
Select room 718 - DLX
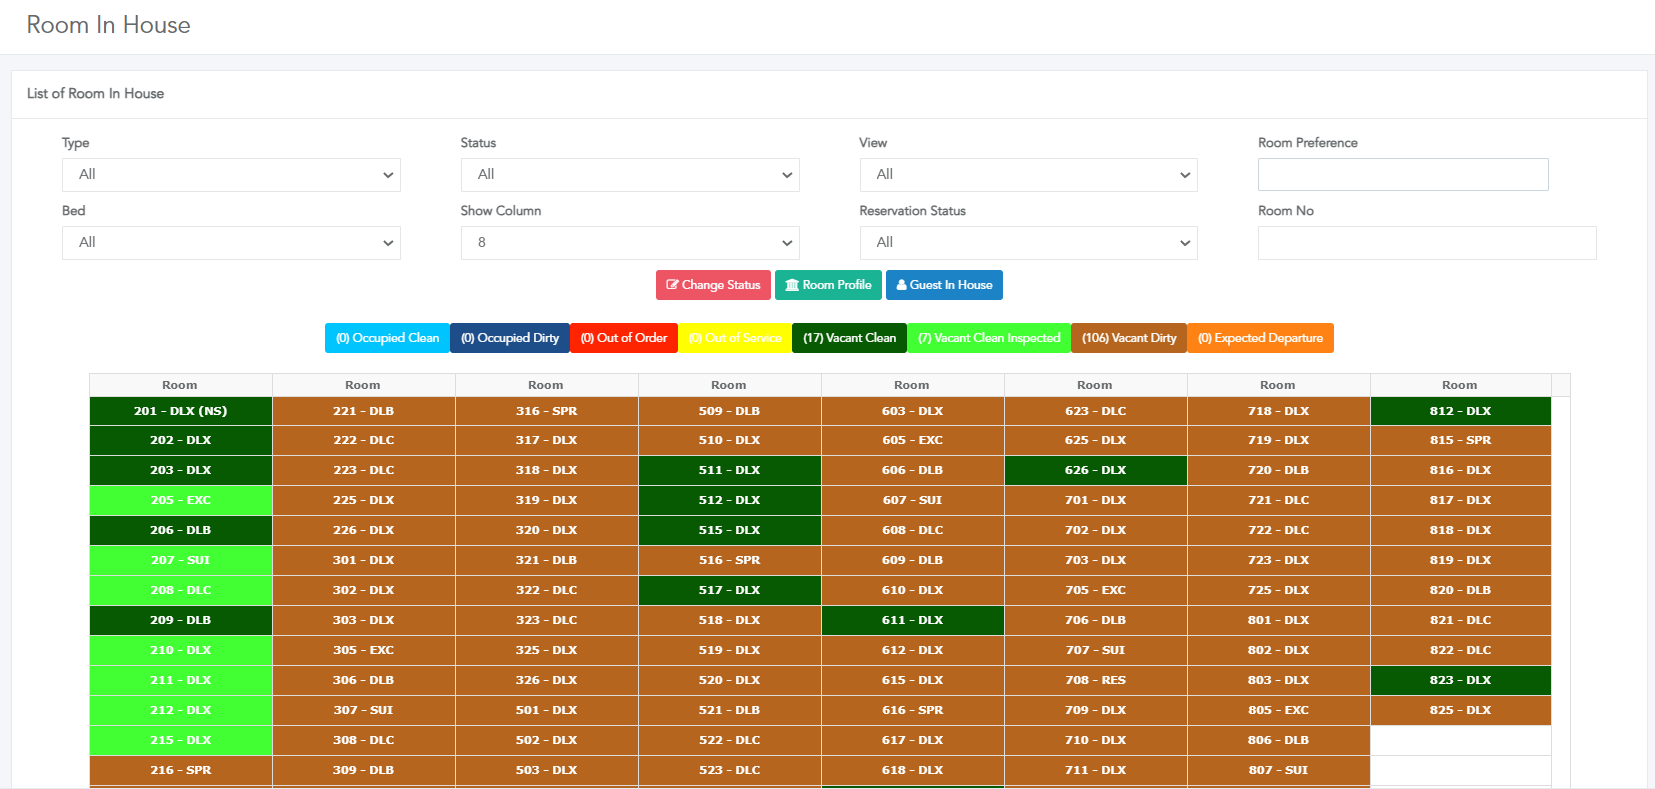tap(1279, 411)
